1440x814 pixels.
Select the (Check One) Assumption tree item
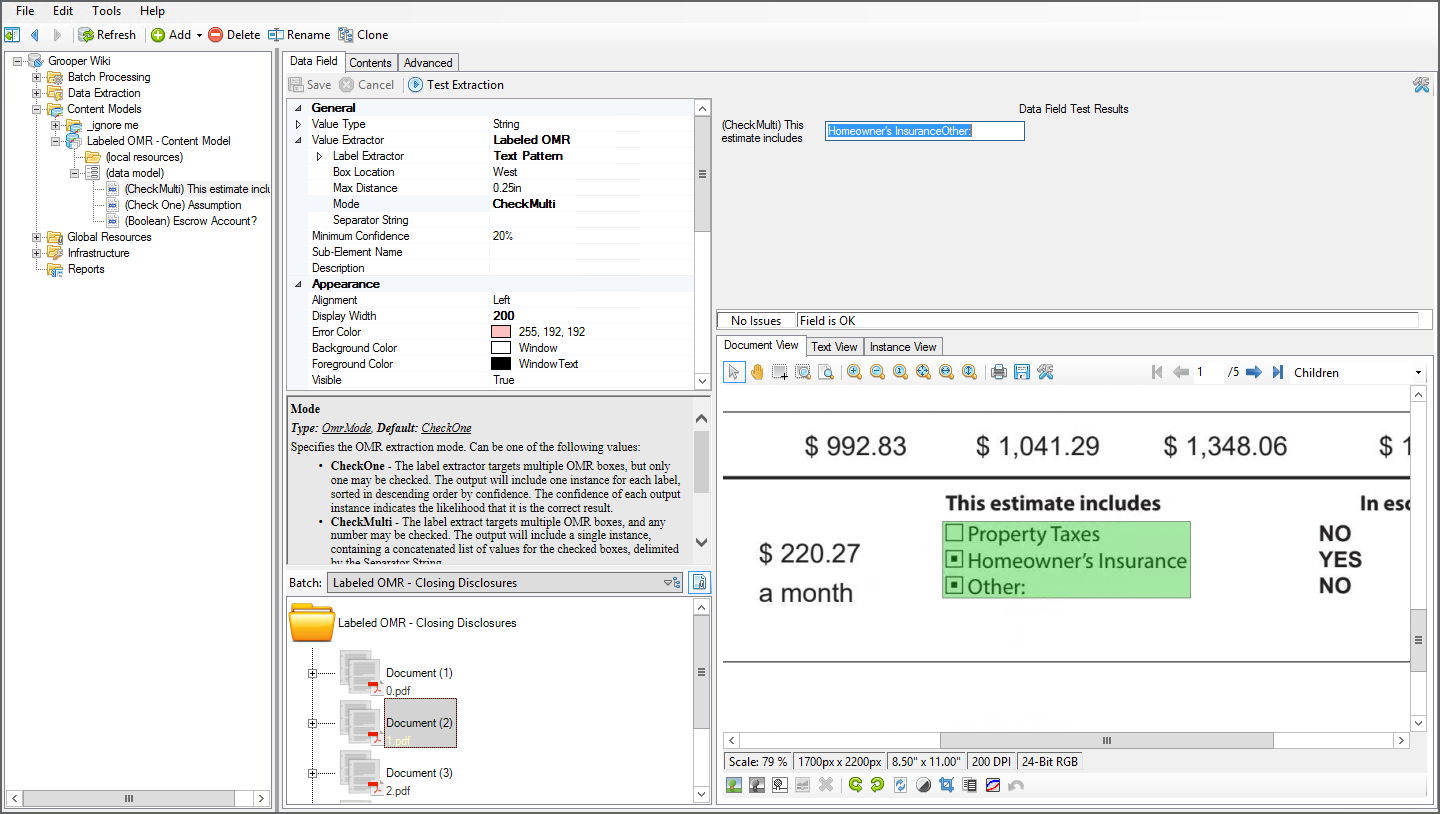click(x=183, y=205)
